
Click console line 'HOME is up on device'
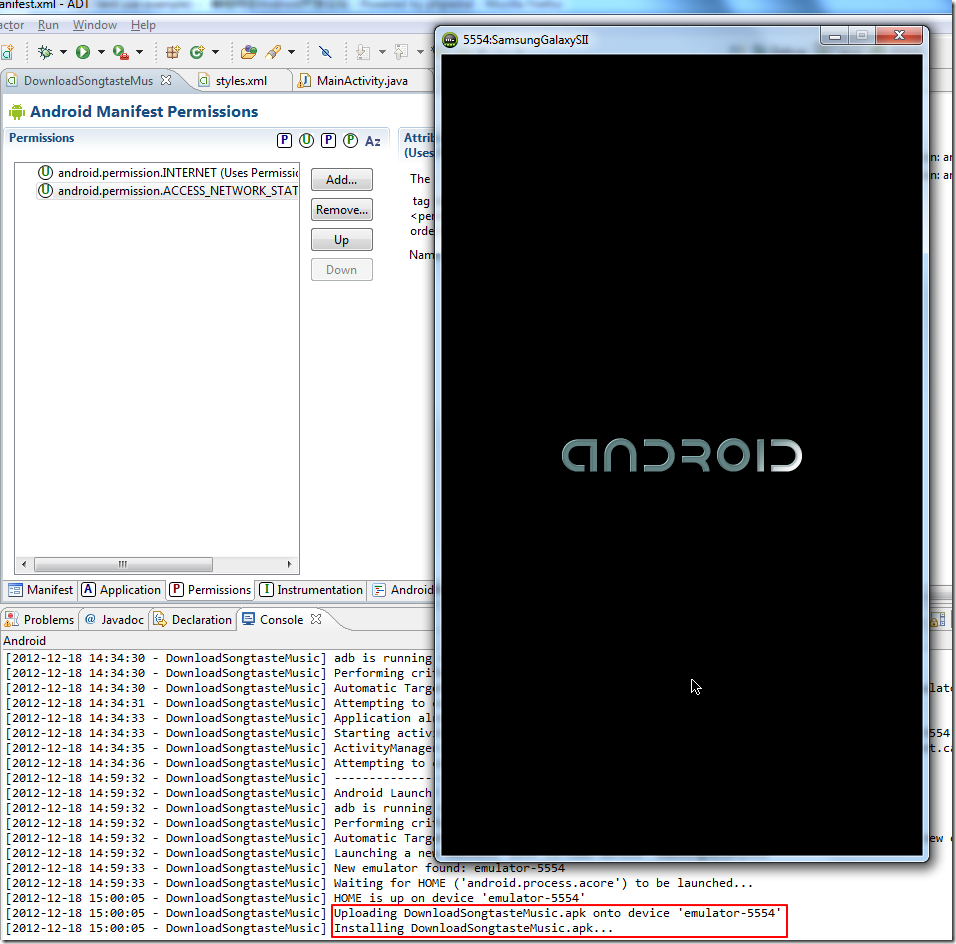pos(459,898)
